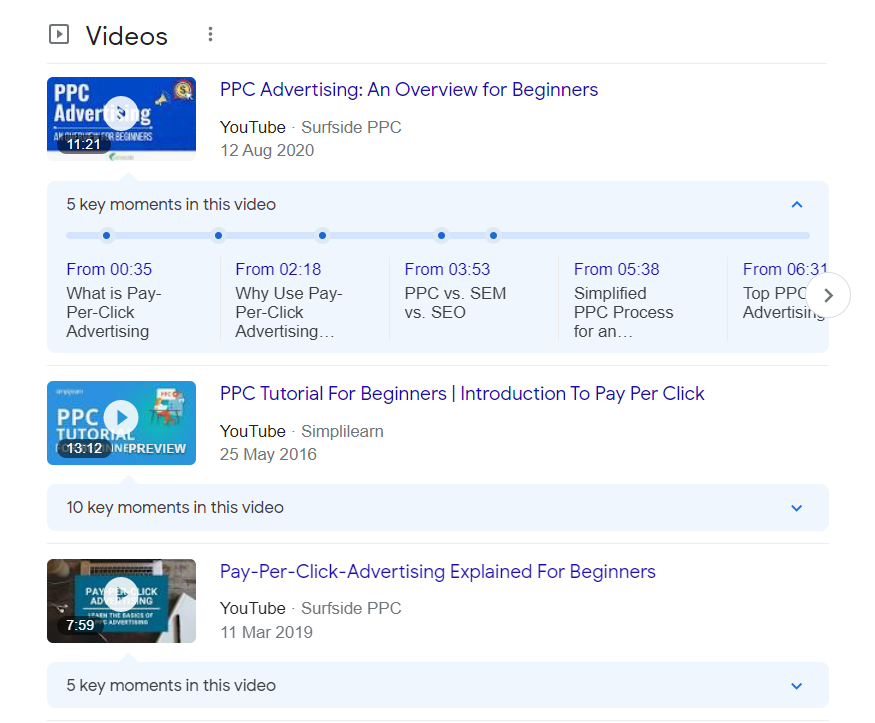The height and width of the screenshot is (723, 875).
Task: Jump to key moment From 06:31
Action: coord(785,269)
